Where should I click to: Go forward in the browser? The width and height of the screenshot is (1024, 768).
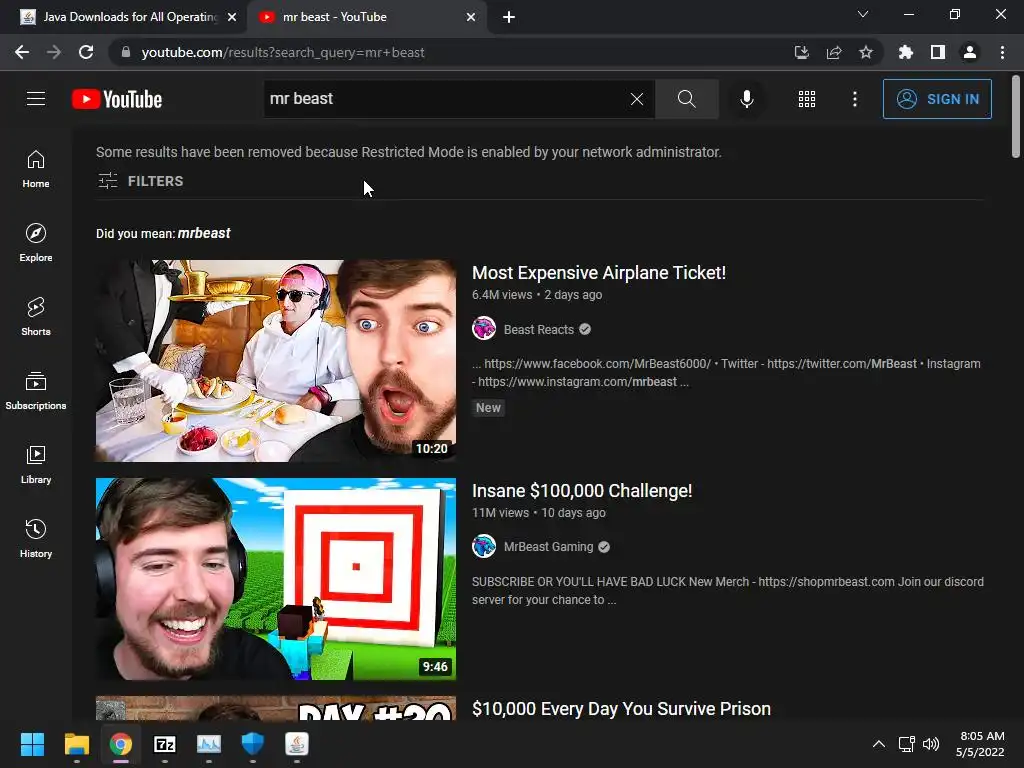(54, 52)
